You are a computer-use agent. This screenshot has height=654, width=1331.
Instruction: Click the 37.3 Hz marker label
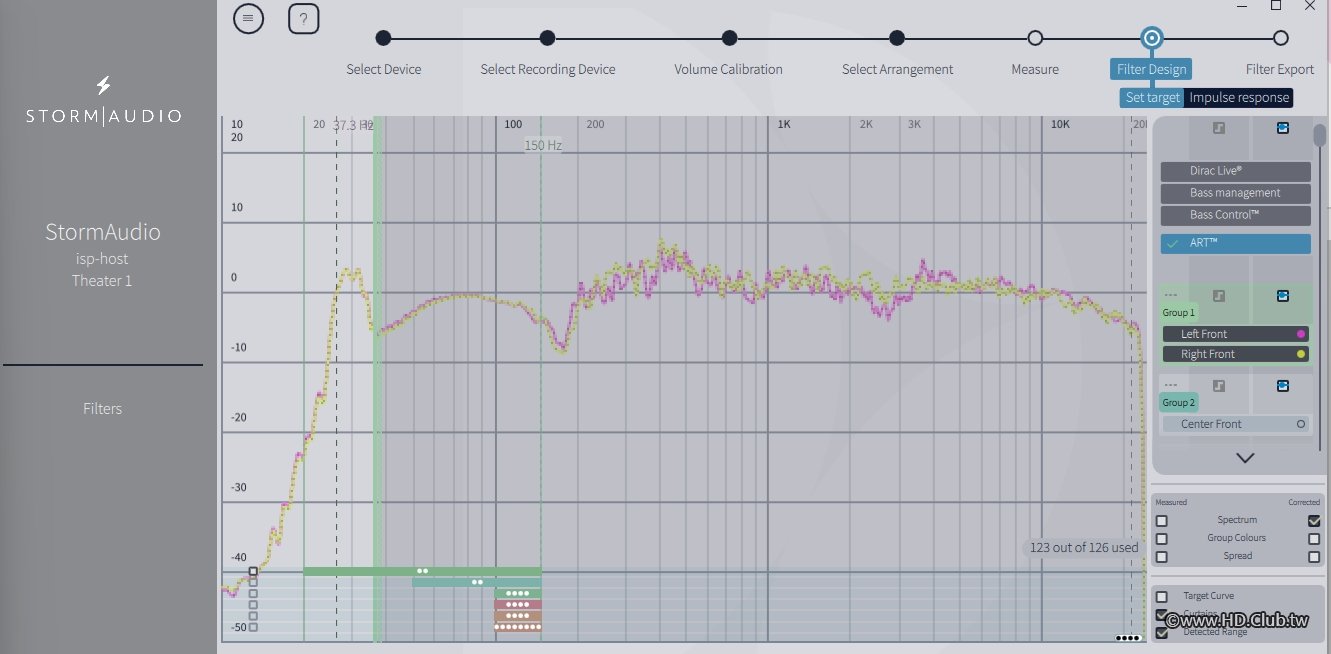pyautogui.click(x=353, y=125)
